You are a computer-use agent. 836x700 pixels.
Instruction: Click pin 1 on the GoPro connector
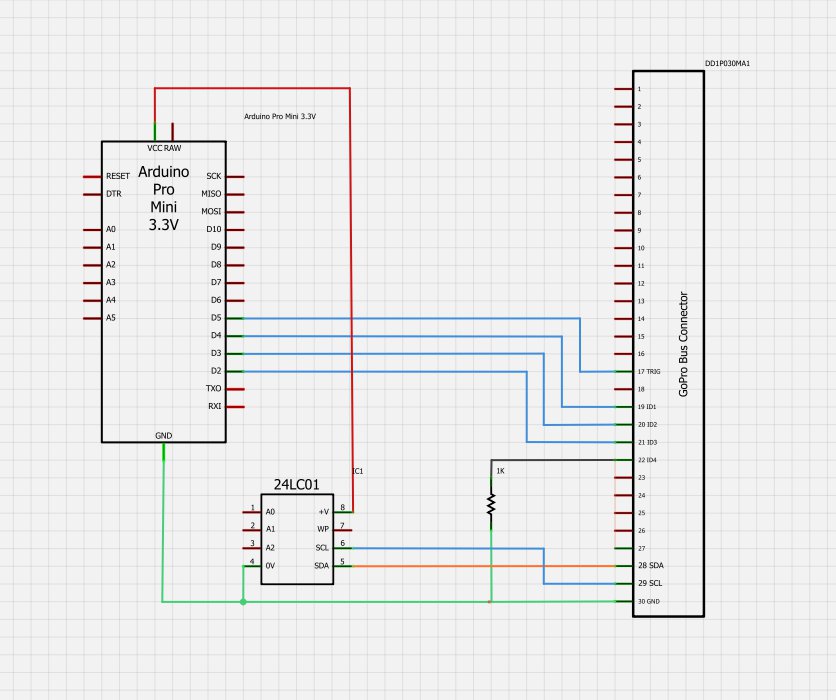point(622,89)
